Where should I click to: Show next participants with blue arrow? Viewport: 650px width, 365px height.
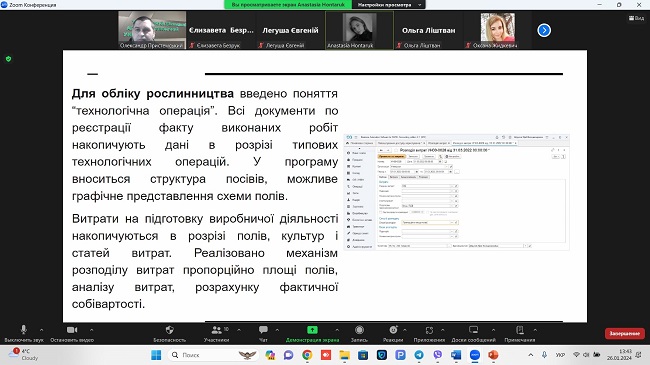pyautogui.click(x=544, y=30)
